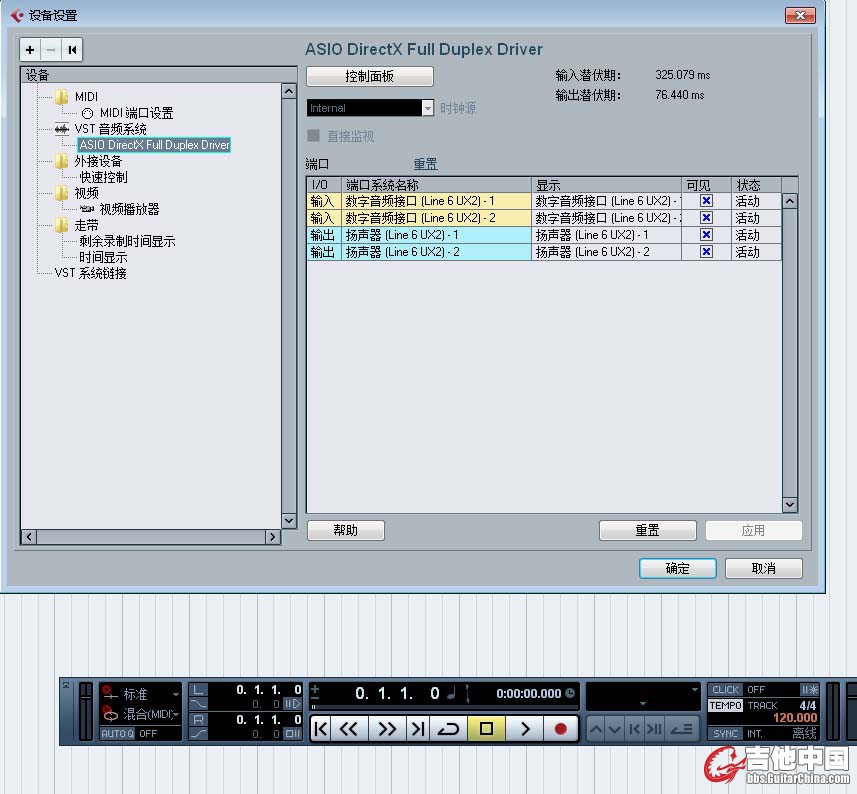
Task: Toggle visibility of input port Line 6 UX2 - 2
Action: pos(706,218)
